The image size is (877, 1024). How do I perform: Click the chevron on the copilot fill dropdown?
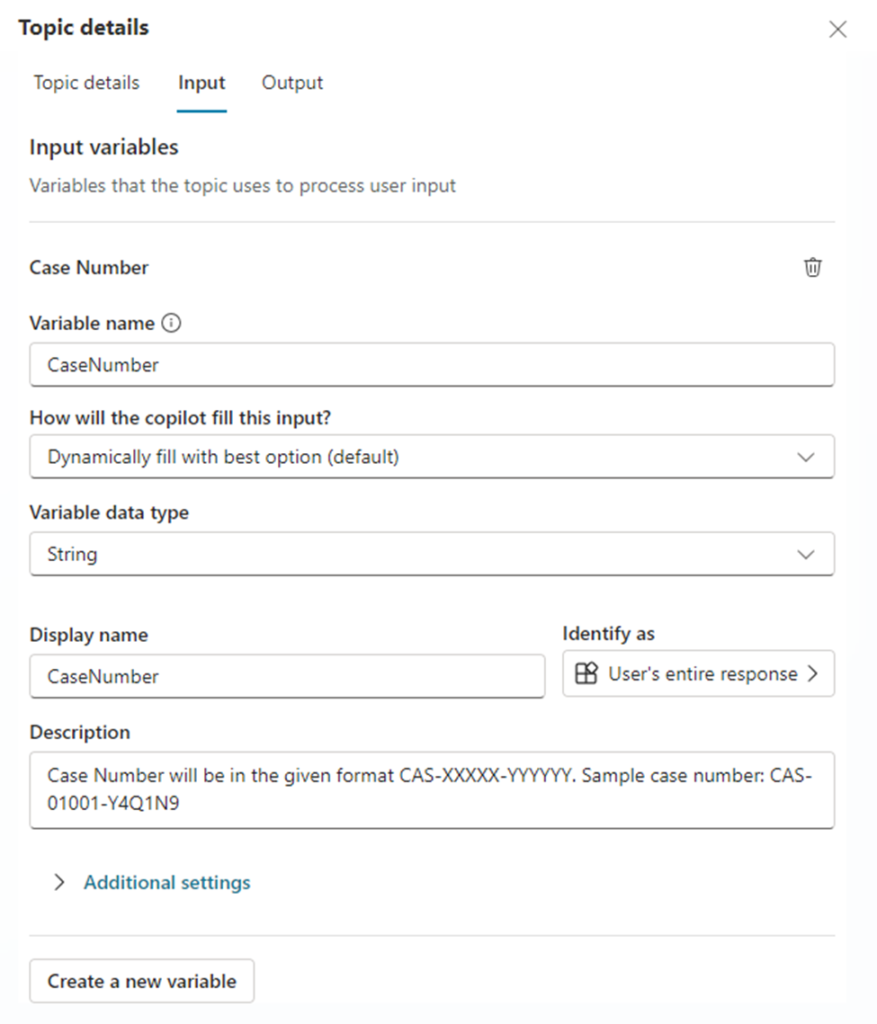pos(806,457)
